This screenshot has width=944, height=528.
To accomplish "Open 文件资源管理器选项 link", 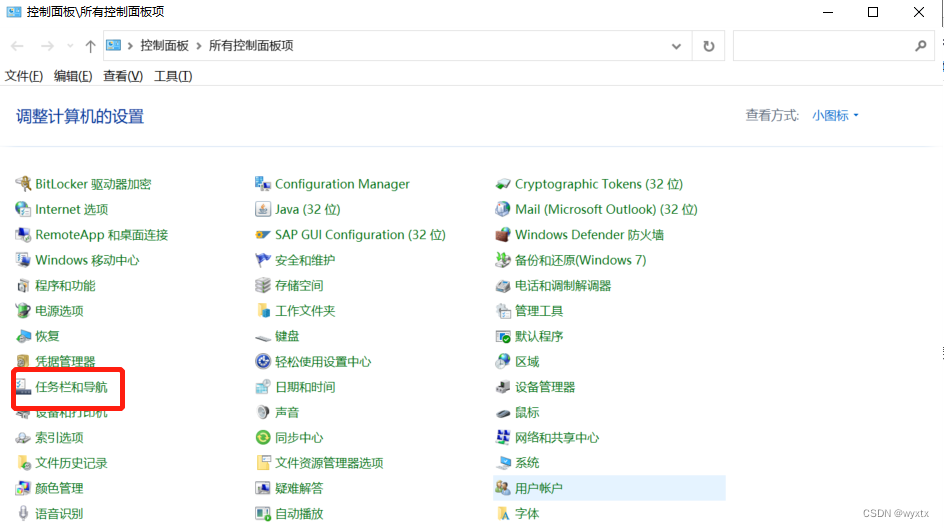I will tap(329, 463).
